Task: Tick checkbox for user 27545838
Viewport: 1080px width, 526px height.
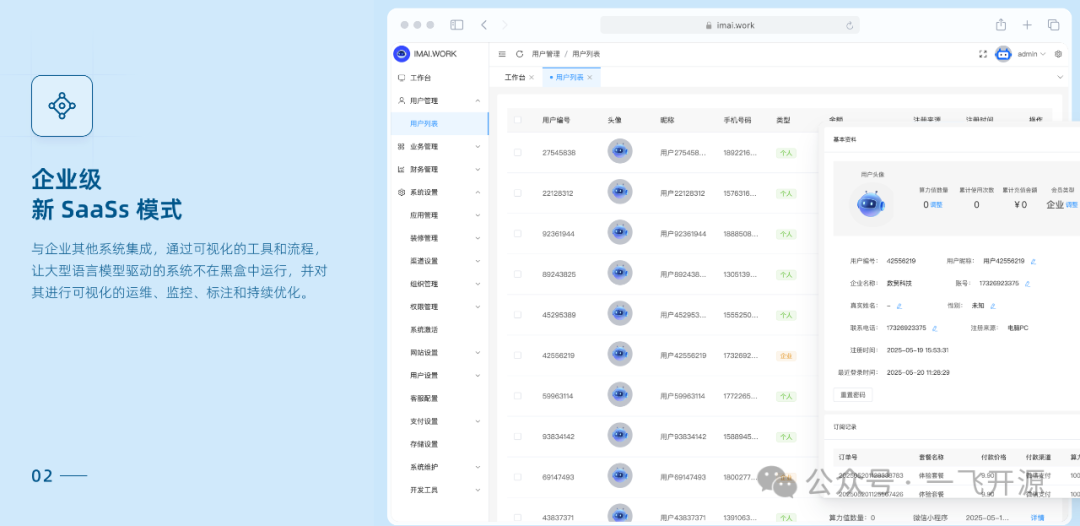Action: [x=518, y=152]
